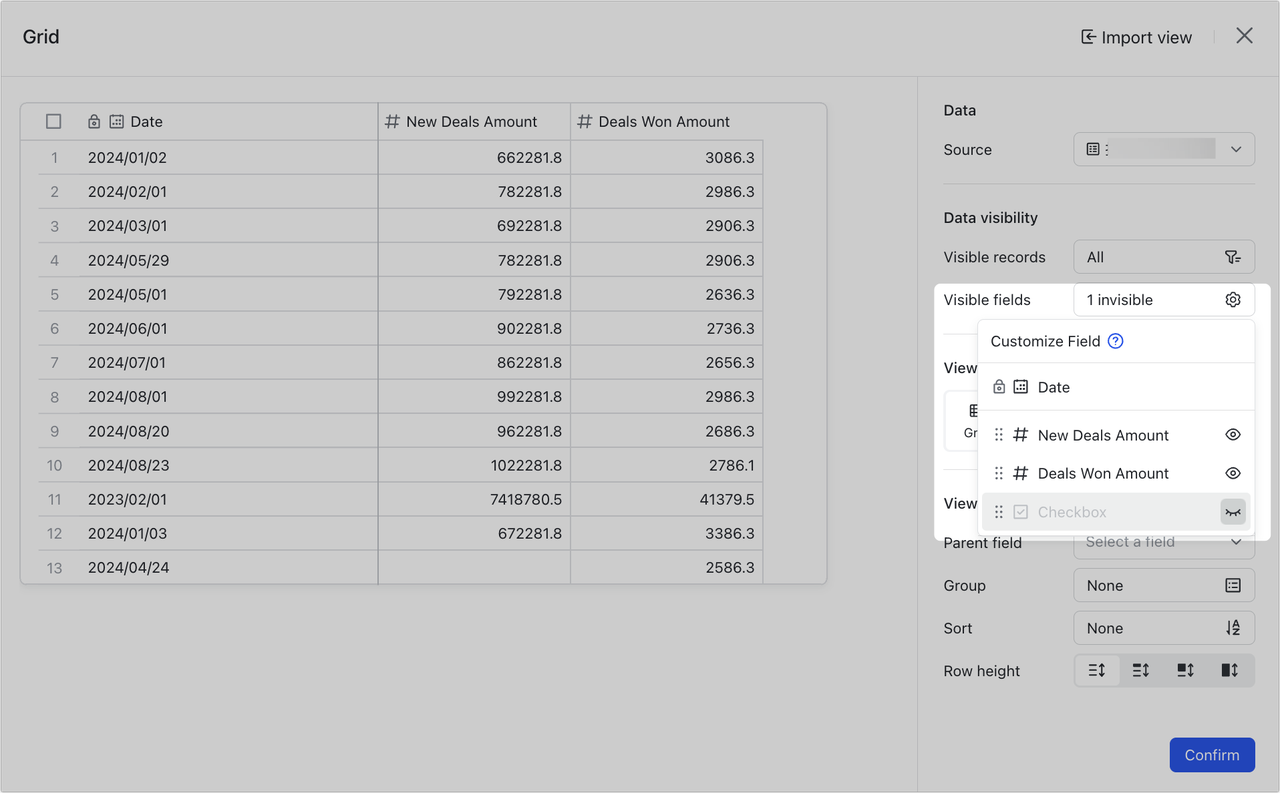1280x793 pixels.
Task: Click drag handle of Deals Won Amount field
Action: (x=999, y=474)
